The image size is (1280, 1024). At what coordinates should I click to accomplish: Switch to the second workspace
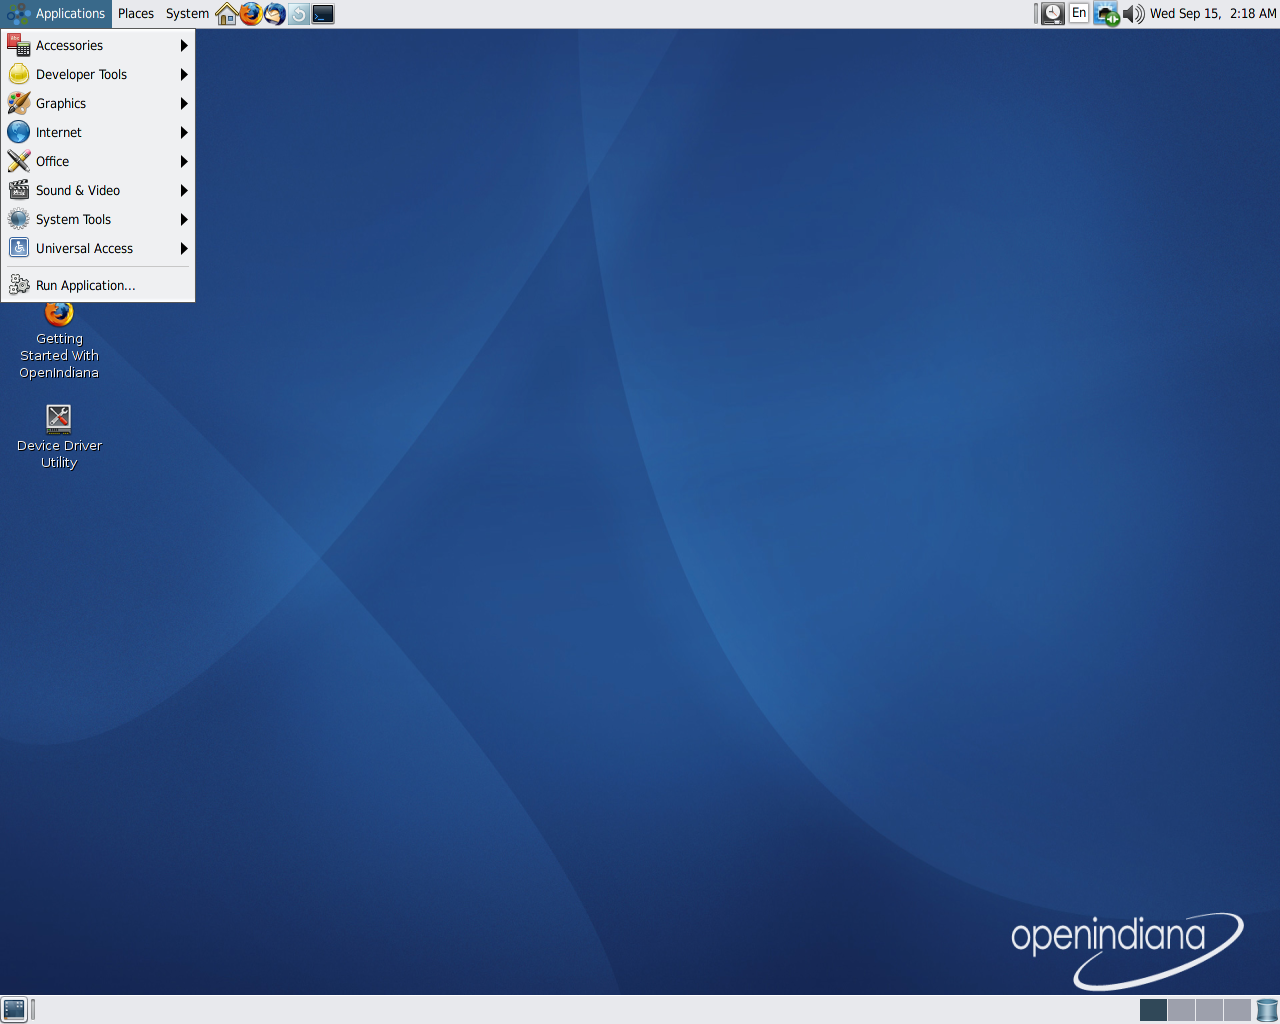(x=1181, y=1010)
